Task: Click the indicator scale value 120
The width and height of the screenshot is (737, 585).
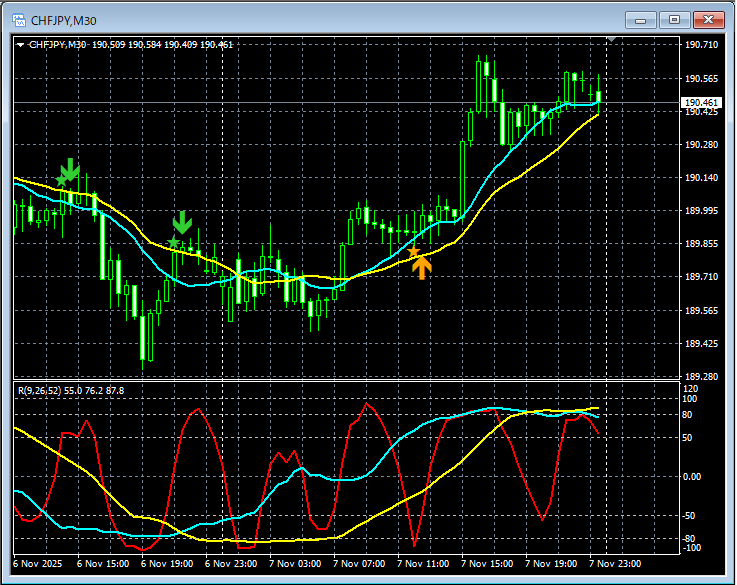Action: [690, 389]
